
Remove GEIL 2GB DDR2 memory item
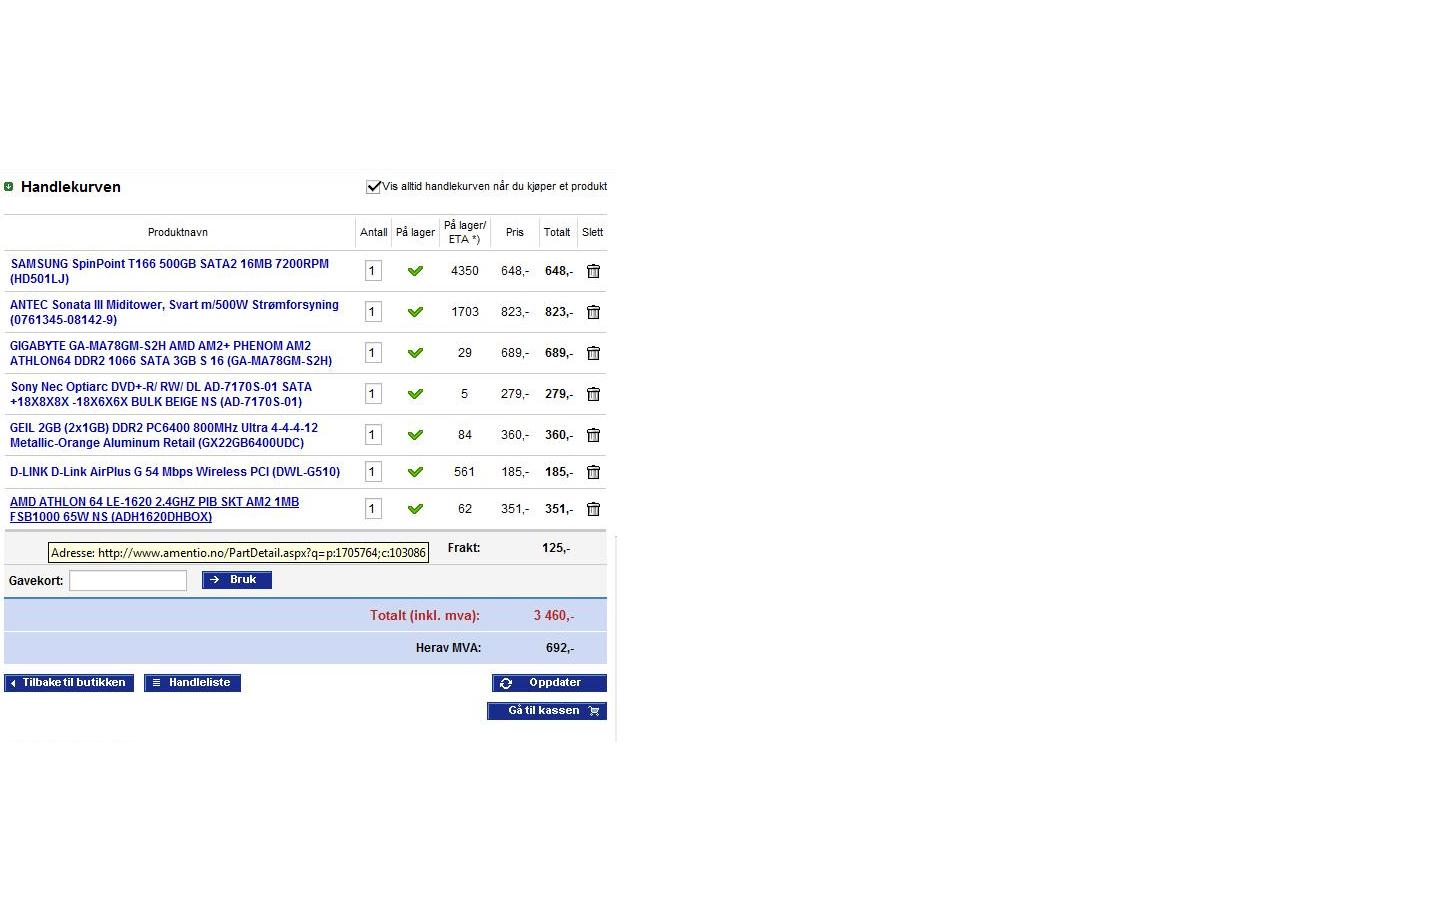click(593, 435)
